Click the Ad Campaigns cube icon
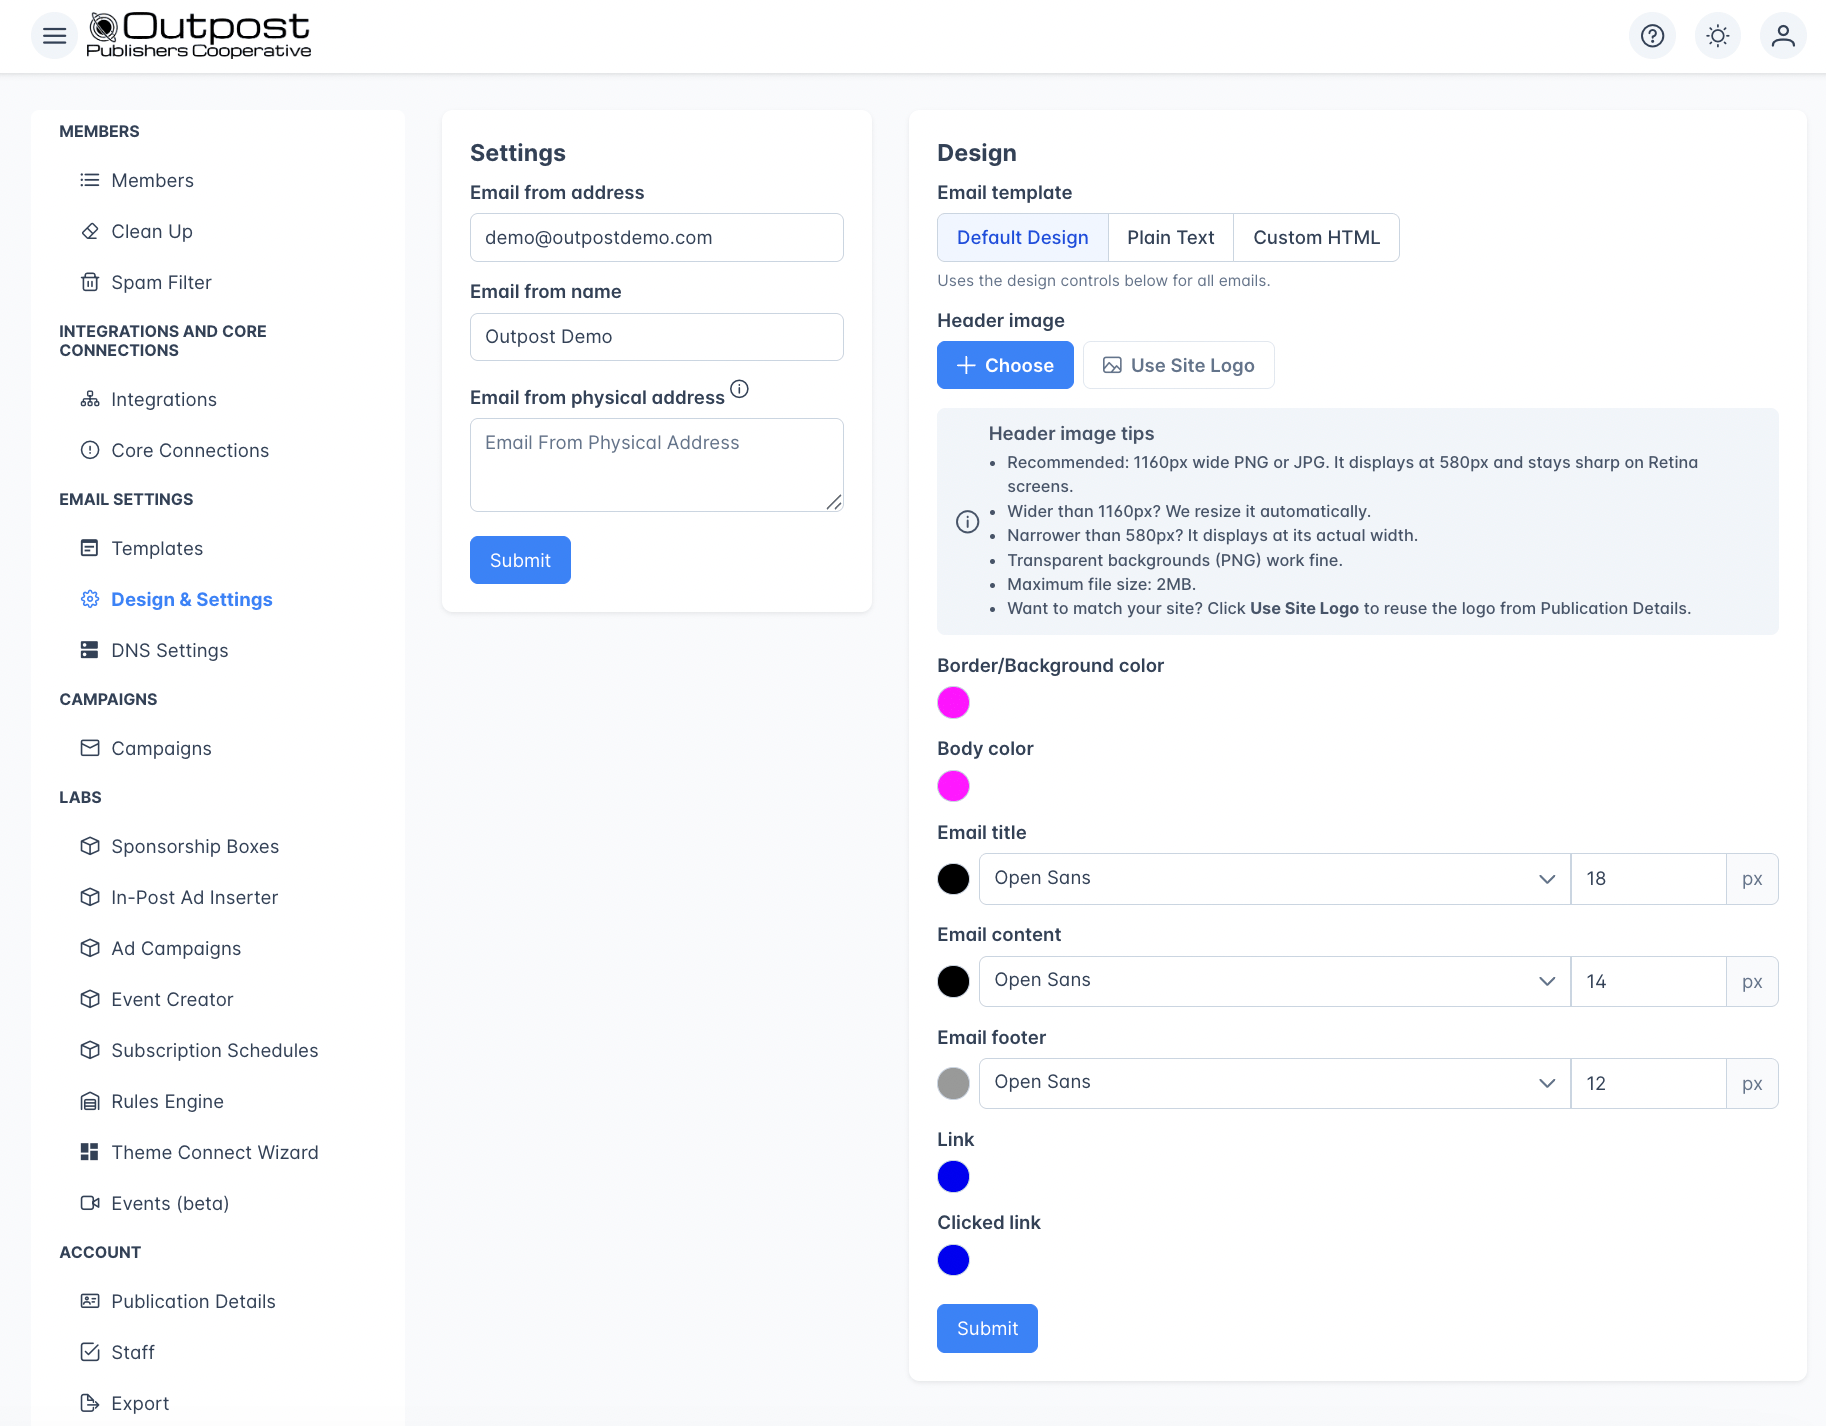Image resolution: width=1826 pixels, height=1426 pixels. (x=90, y=948)
